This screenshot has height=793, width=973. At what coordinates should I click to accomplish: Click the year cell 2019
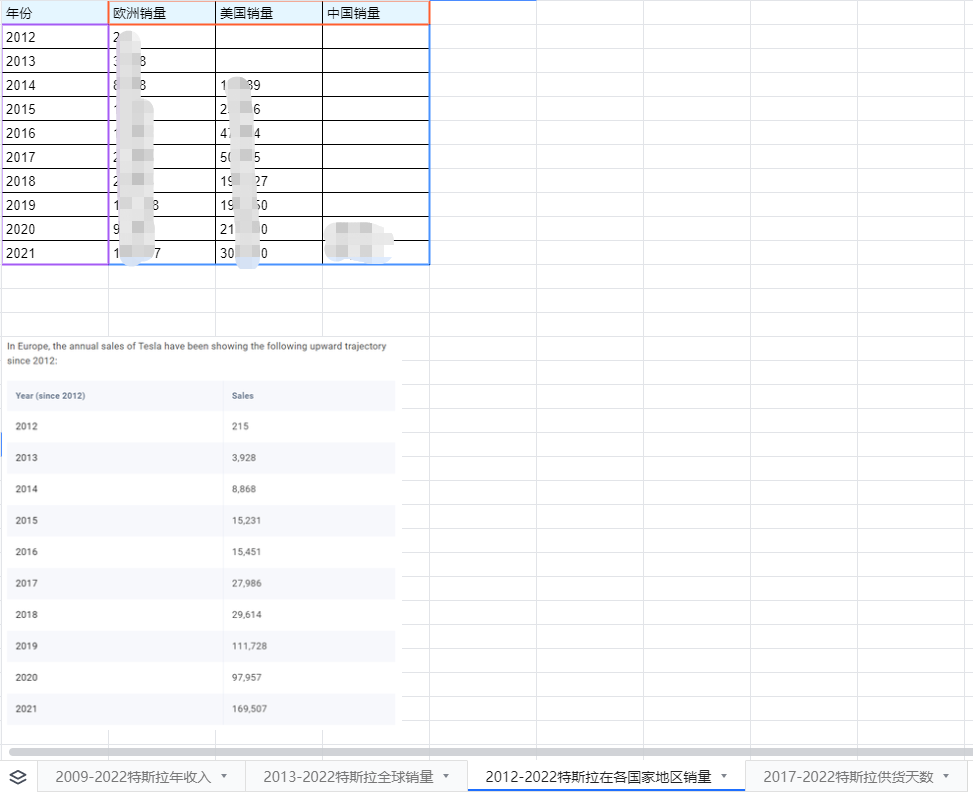(55, 205)
